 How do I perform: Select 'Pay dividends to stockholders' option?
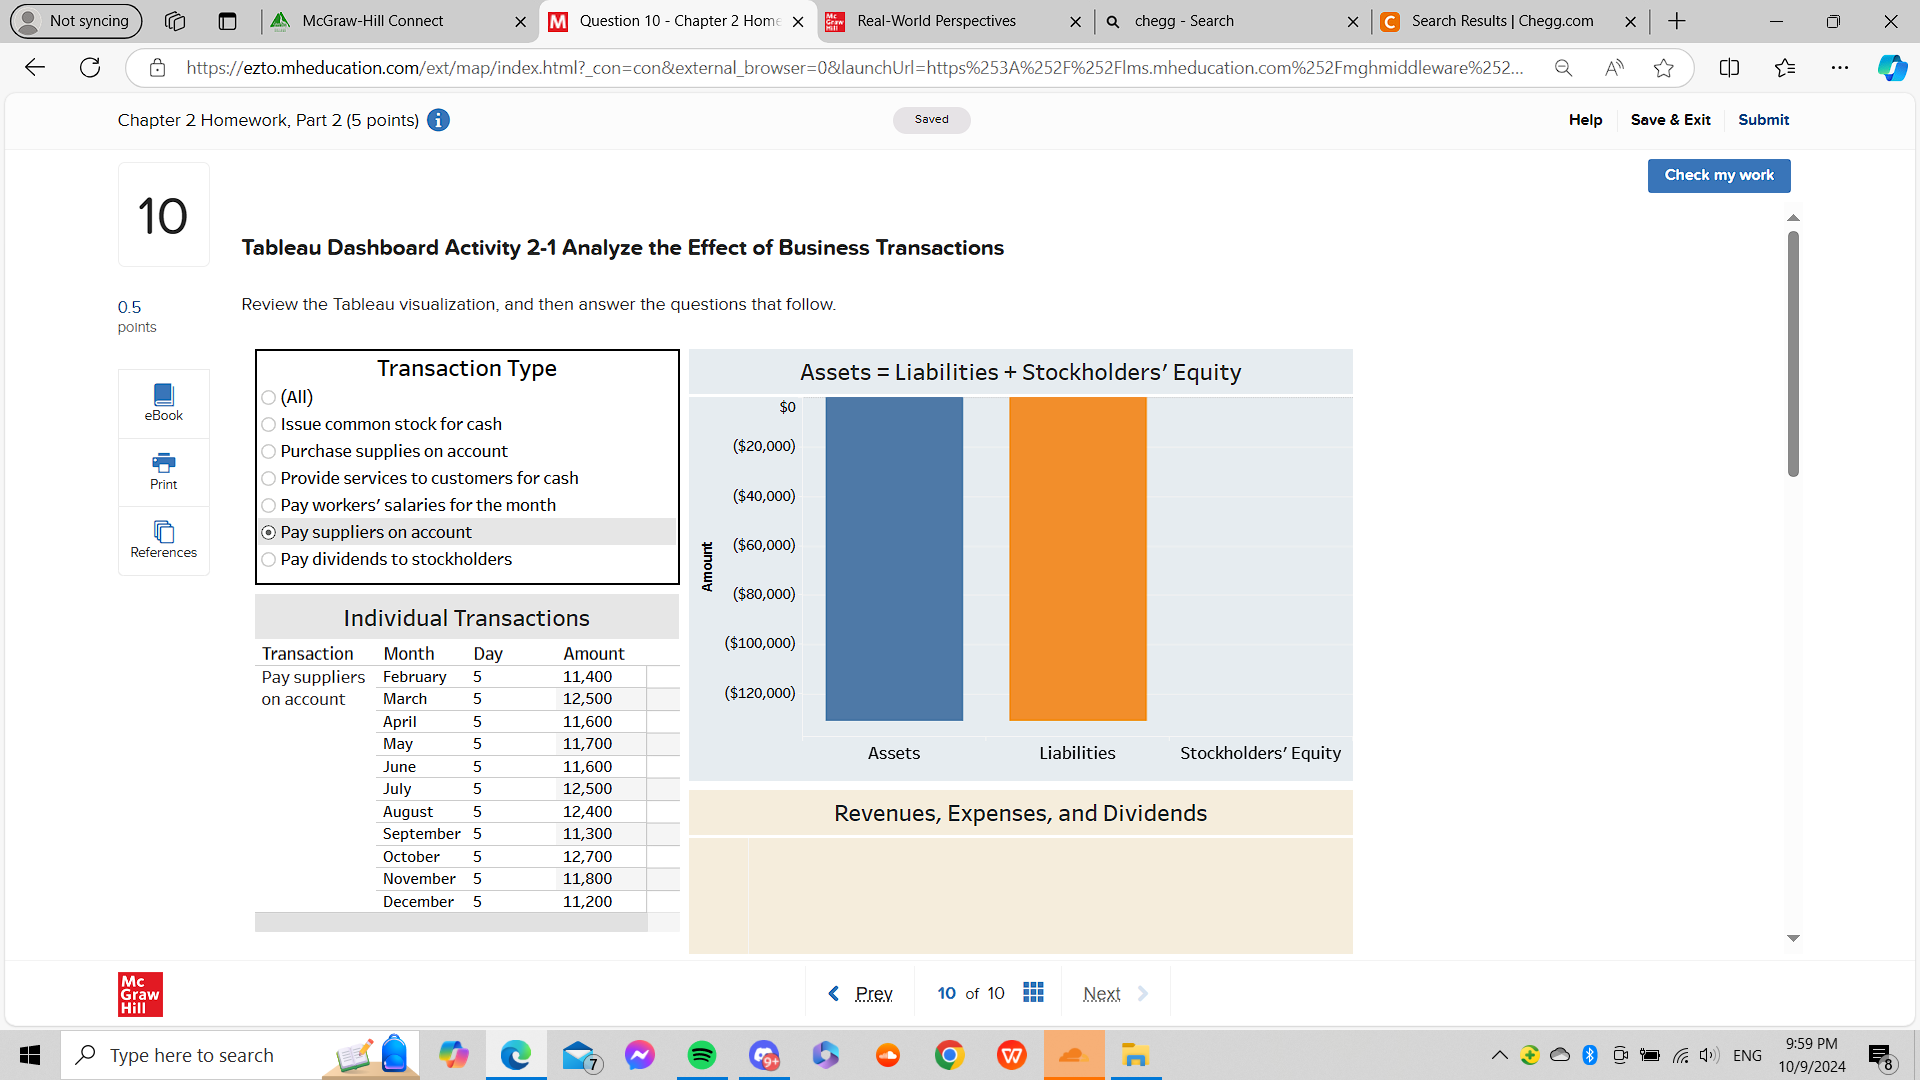pos(268,559)
